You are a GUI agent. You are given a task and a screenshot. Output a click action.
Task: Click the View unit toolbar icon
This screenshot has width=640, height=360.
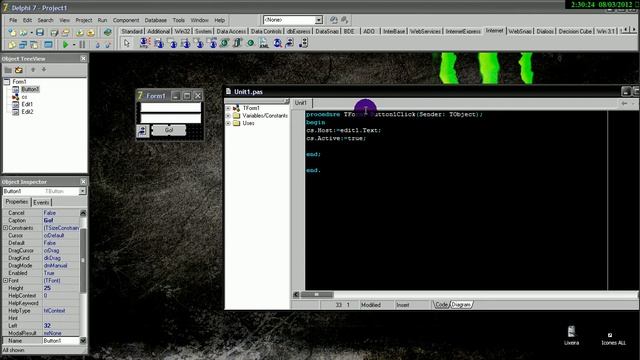pyautogui.click(x=12, y=44)
